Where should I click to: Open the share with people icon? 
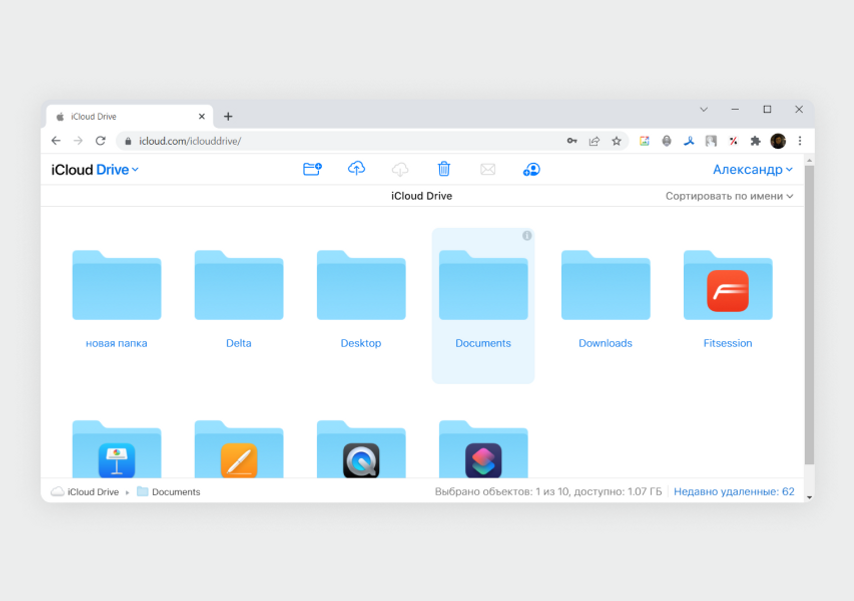[x=532, y=169]
